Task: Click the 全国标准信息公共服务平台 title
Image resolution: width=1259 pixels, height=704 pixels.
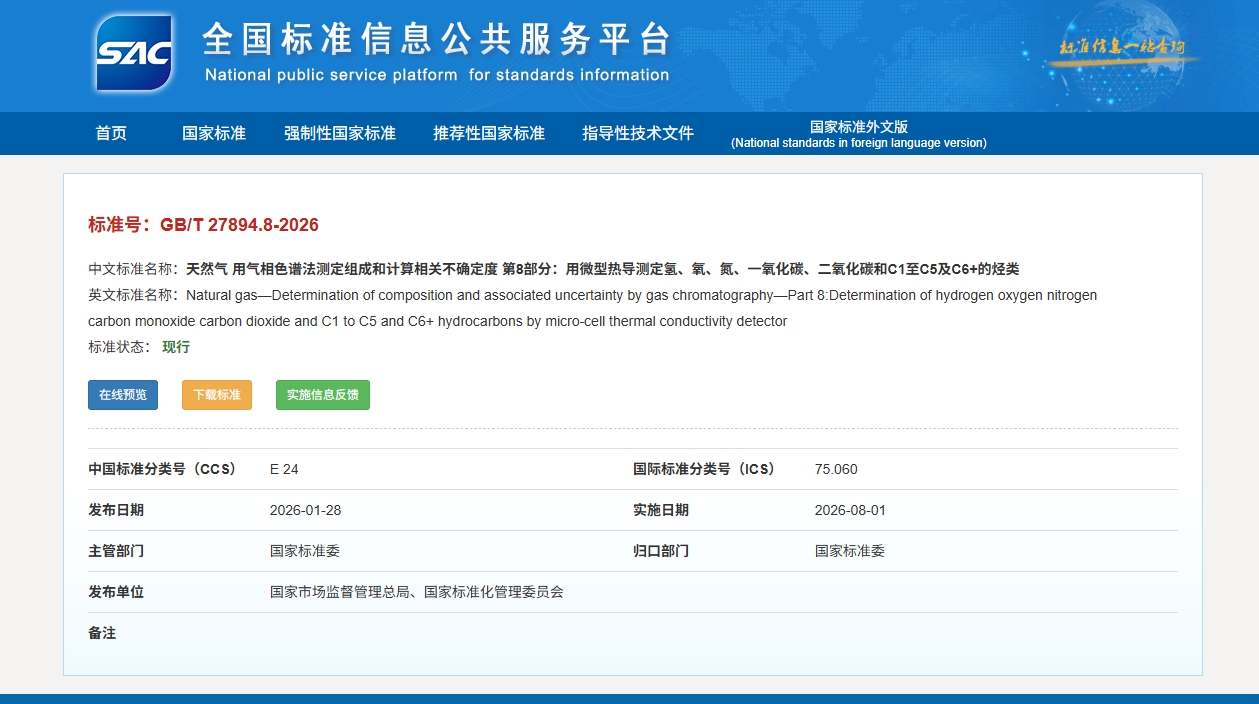Action: tap(436, 39)
